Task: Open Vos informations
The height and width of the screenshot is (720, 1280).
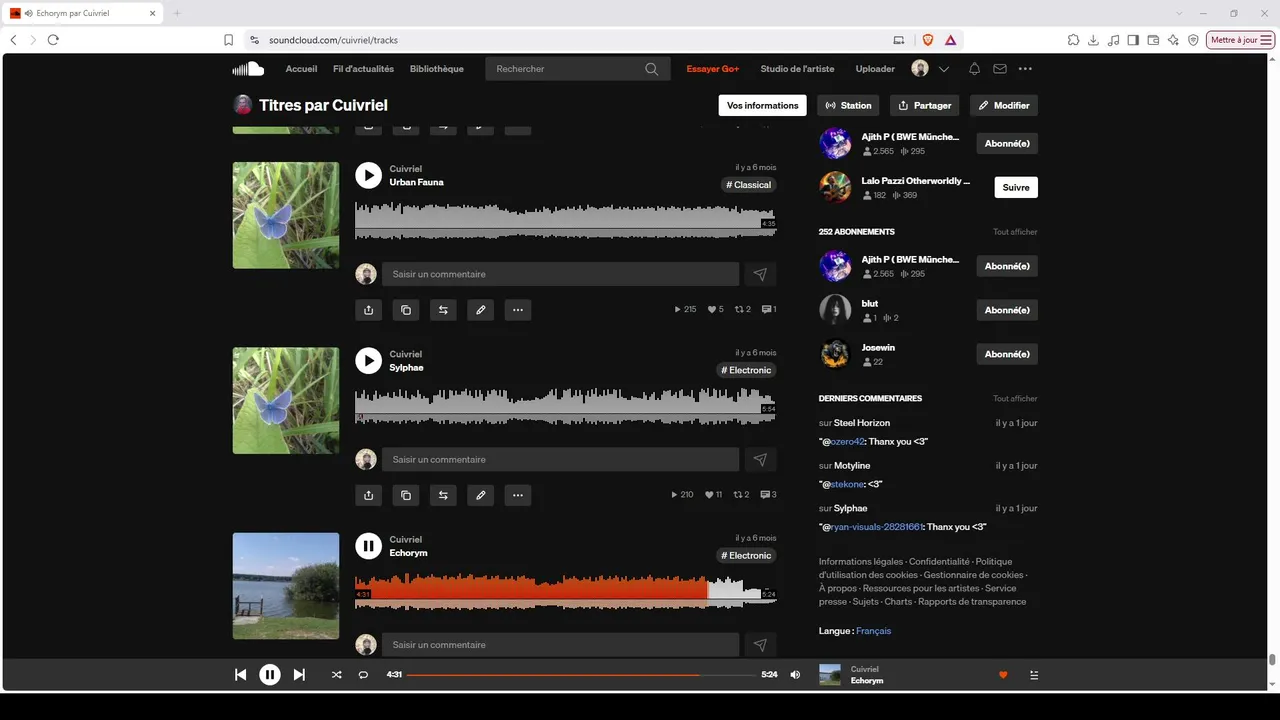Action: [x=763, y=105]
